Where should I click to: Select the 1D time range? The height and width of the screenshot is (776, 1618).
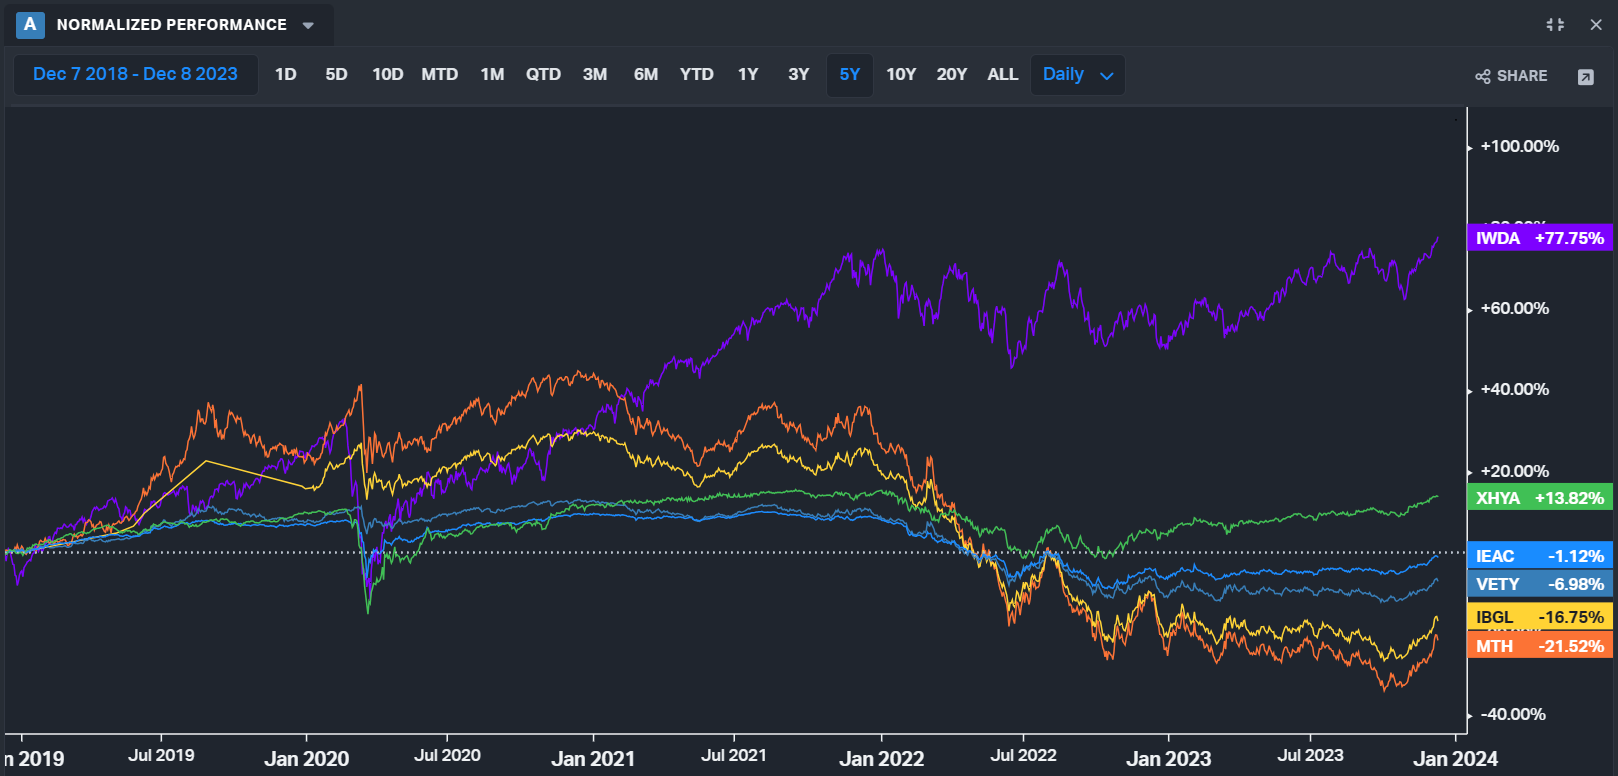click(286, 74)
